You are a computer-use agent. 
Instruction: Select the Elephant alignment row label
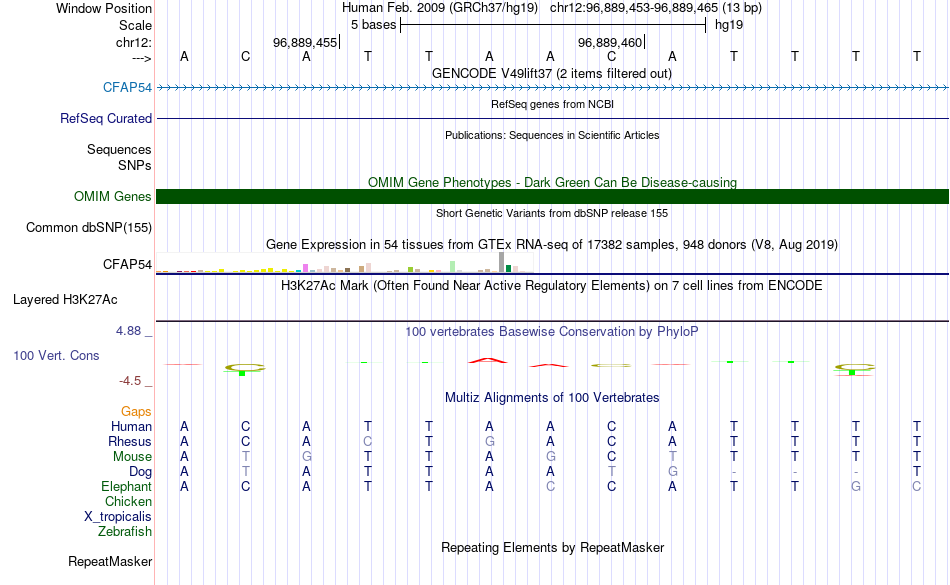[x=126, y=486]
